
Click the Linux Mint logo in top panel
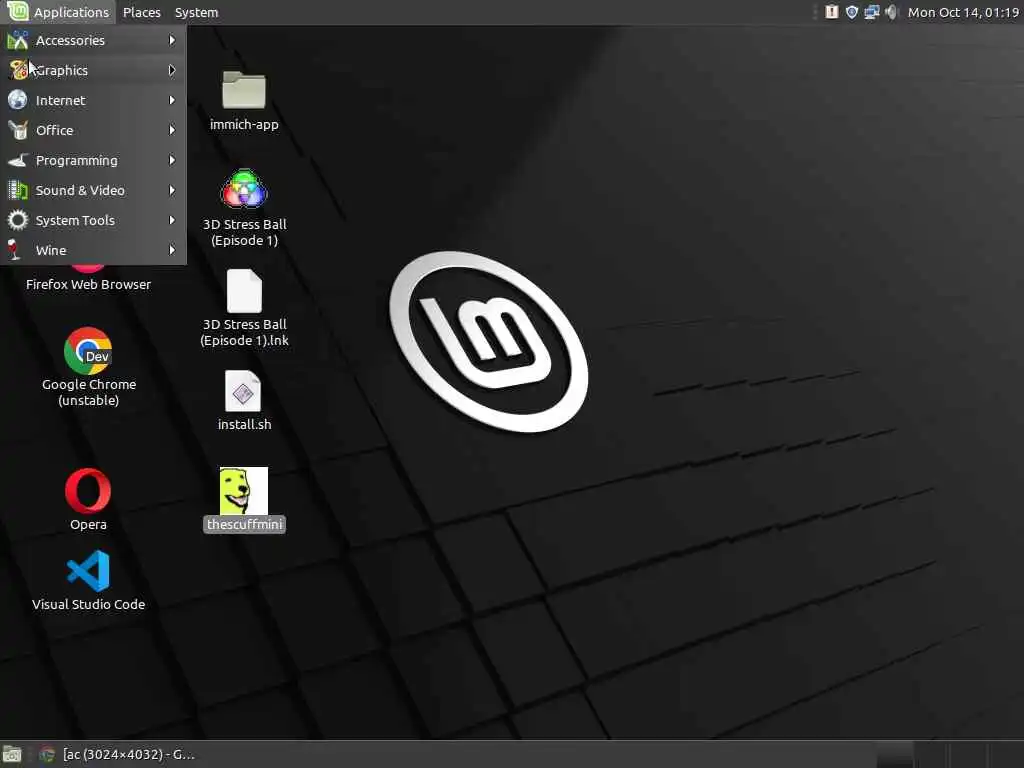tap(18, 11)
